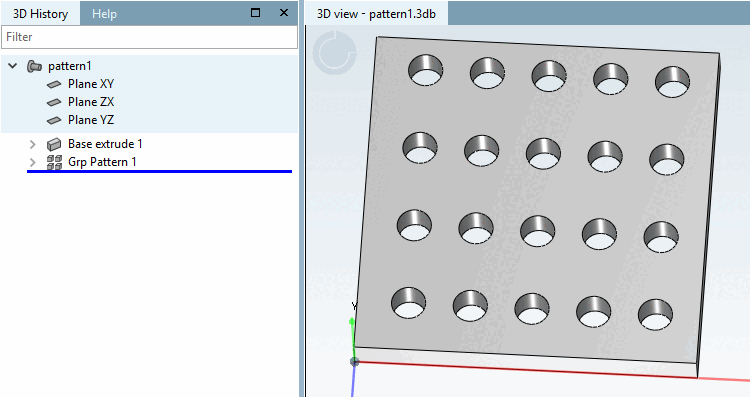This screenshot has height=397, width=750.
Task: Click the Filter input field
Action: (x=149, y=37)
